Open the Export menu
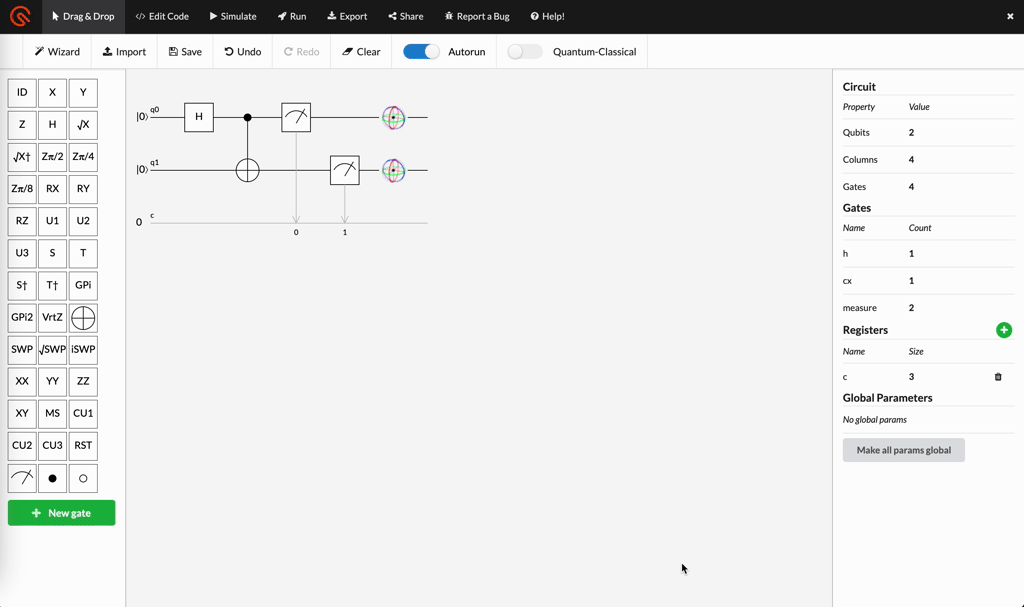The width and height of the screenshot is (1024, 607). 347,15
